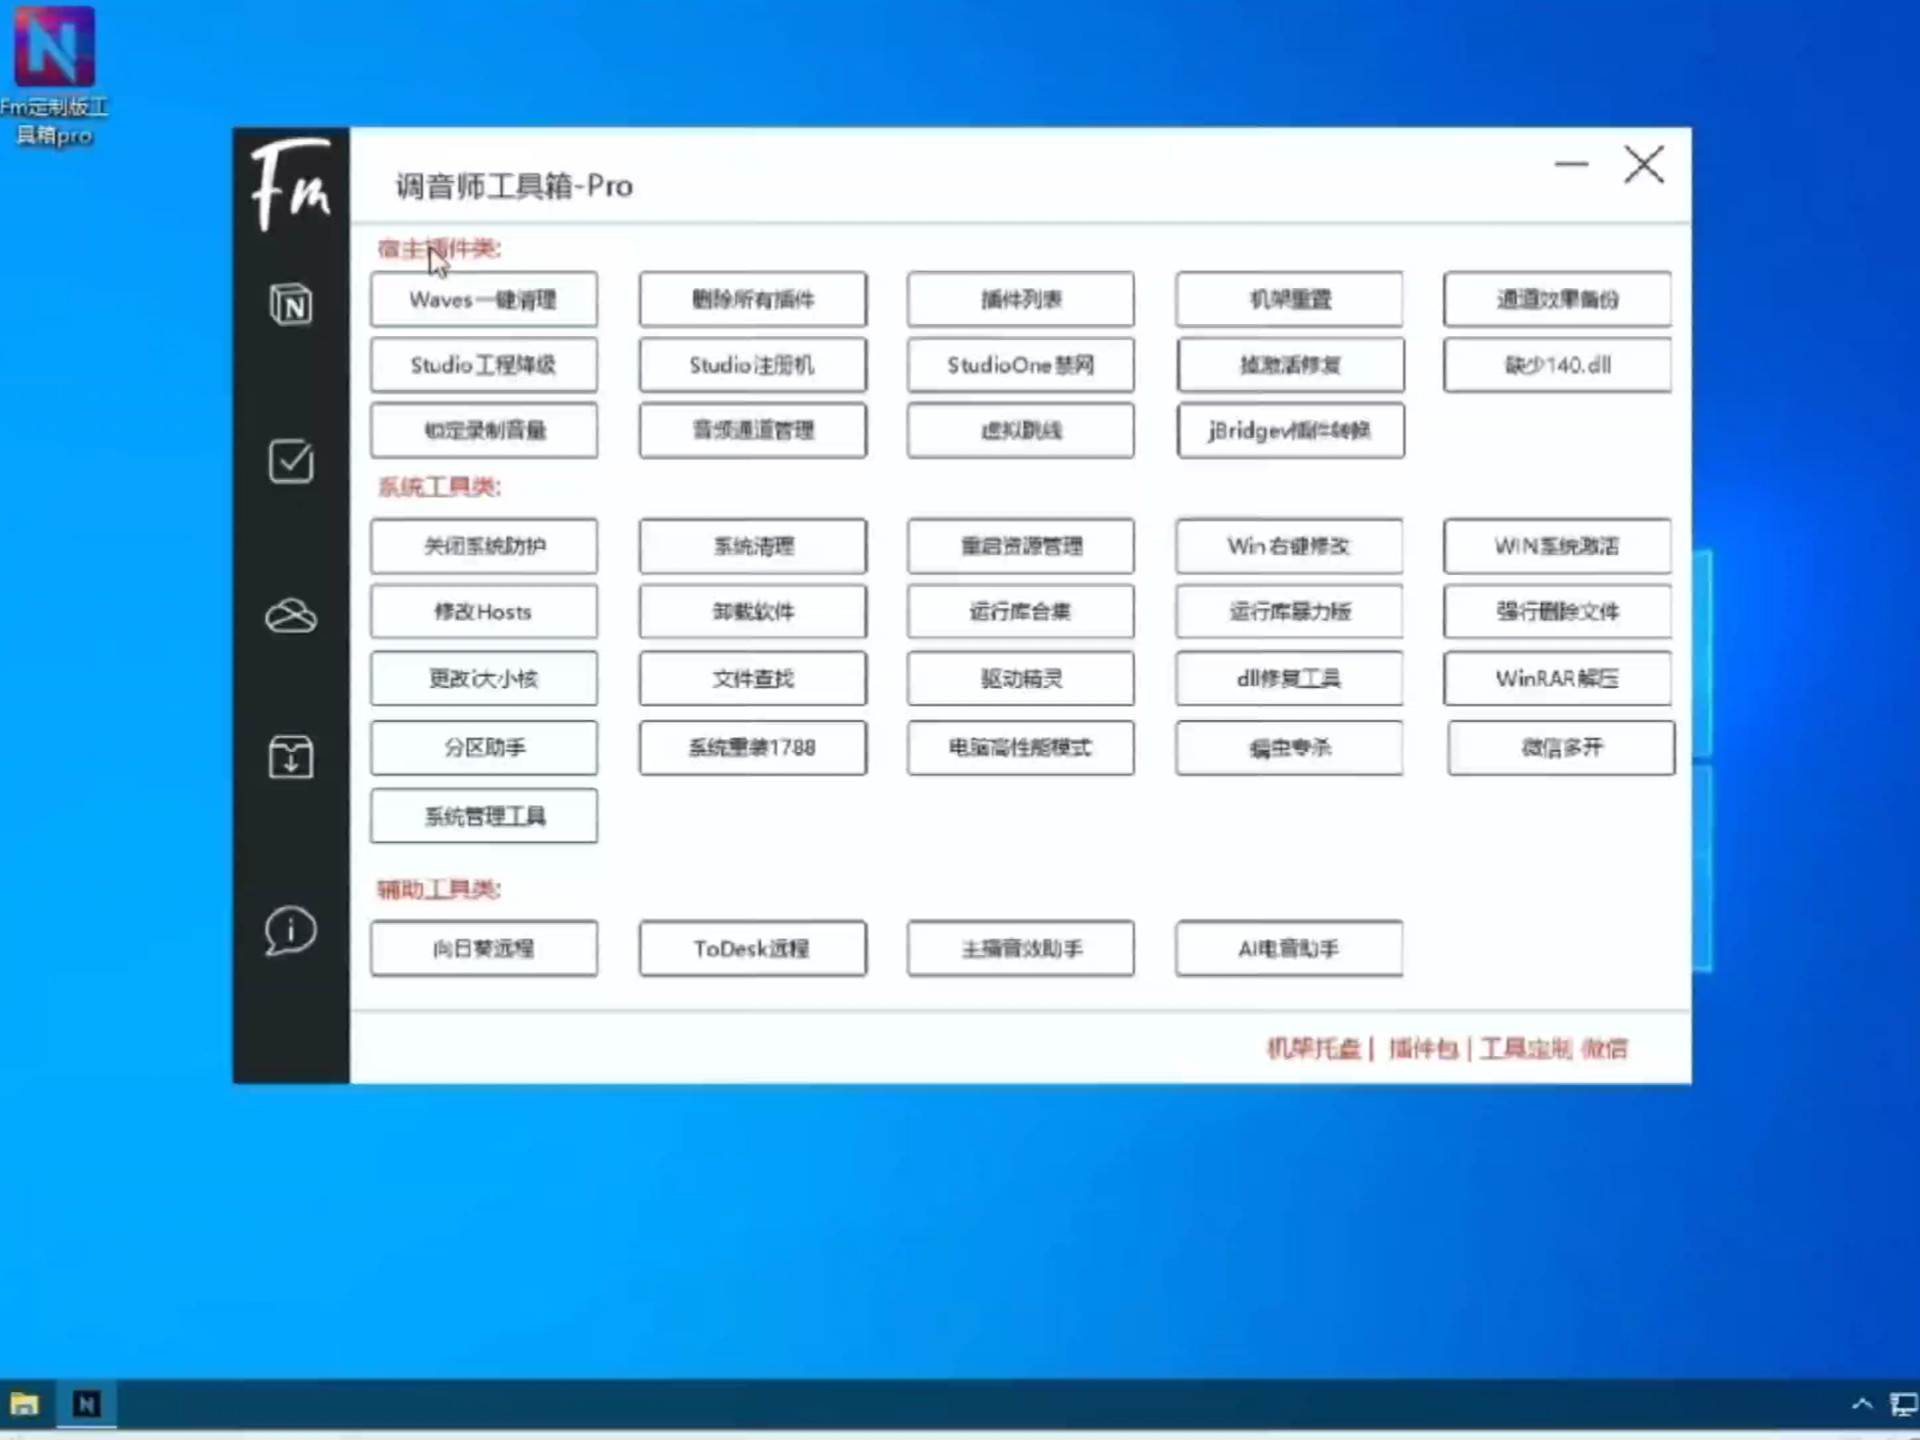Click the 微信多开 button
Viewport: 1920px width, 1440px height.
(x=1561, y=748)
